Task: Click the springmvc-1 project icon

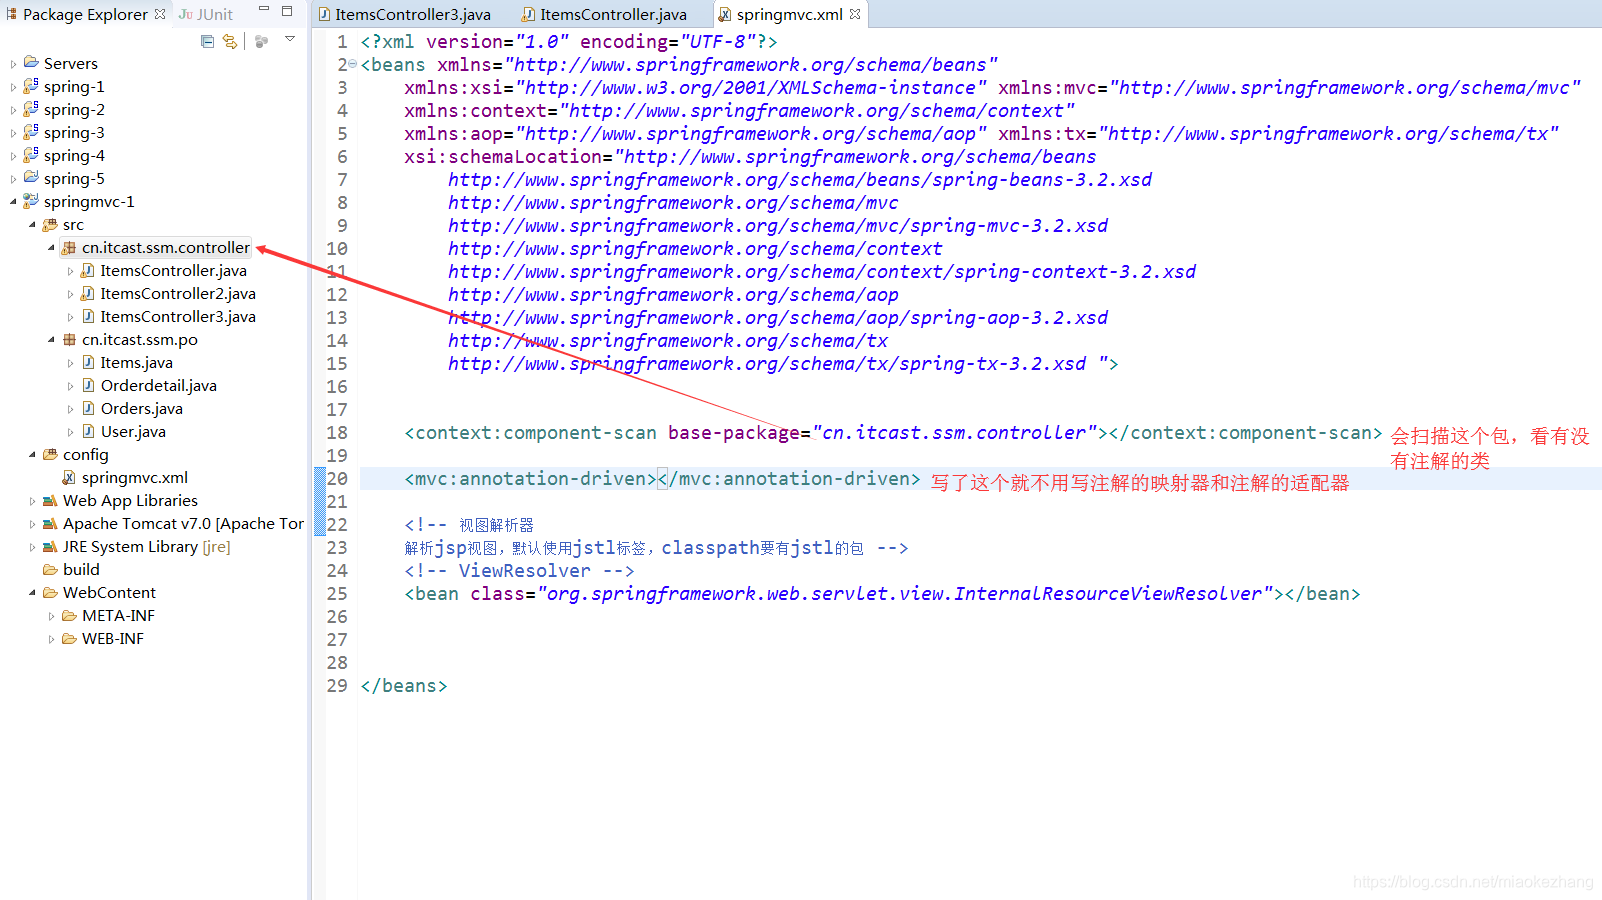Action: coord(31,200)
